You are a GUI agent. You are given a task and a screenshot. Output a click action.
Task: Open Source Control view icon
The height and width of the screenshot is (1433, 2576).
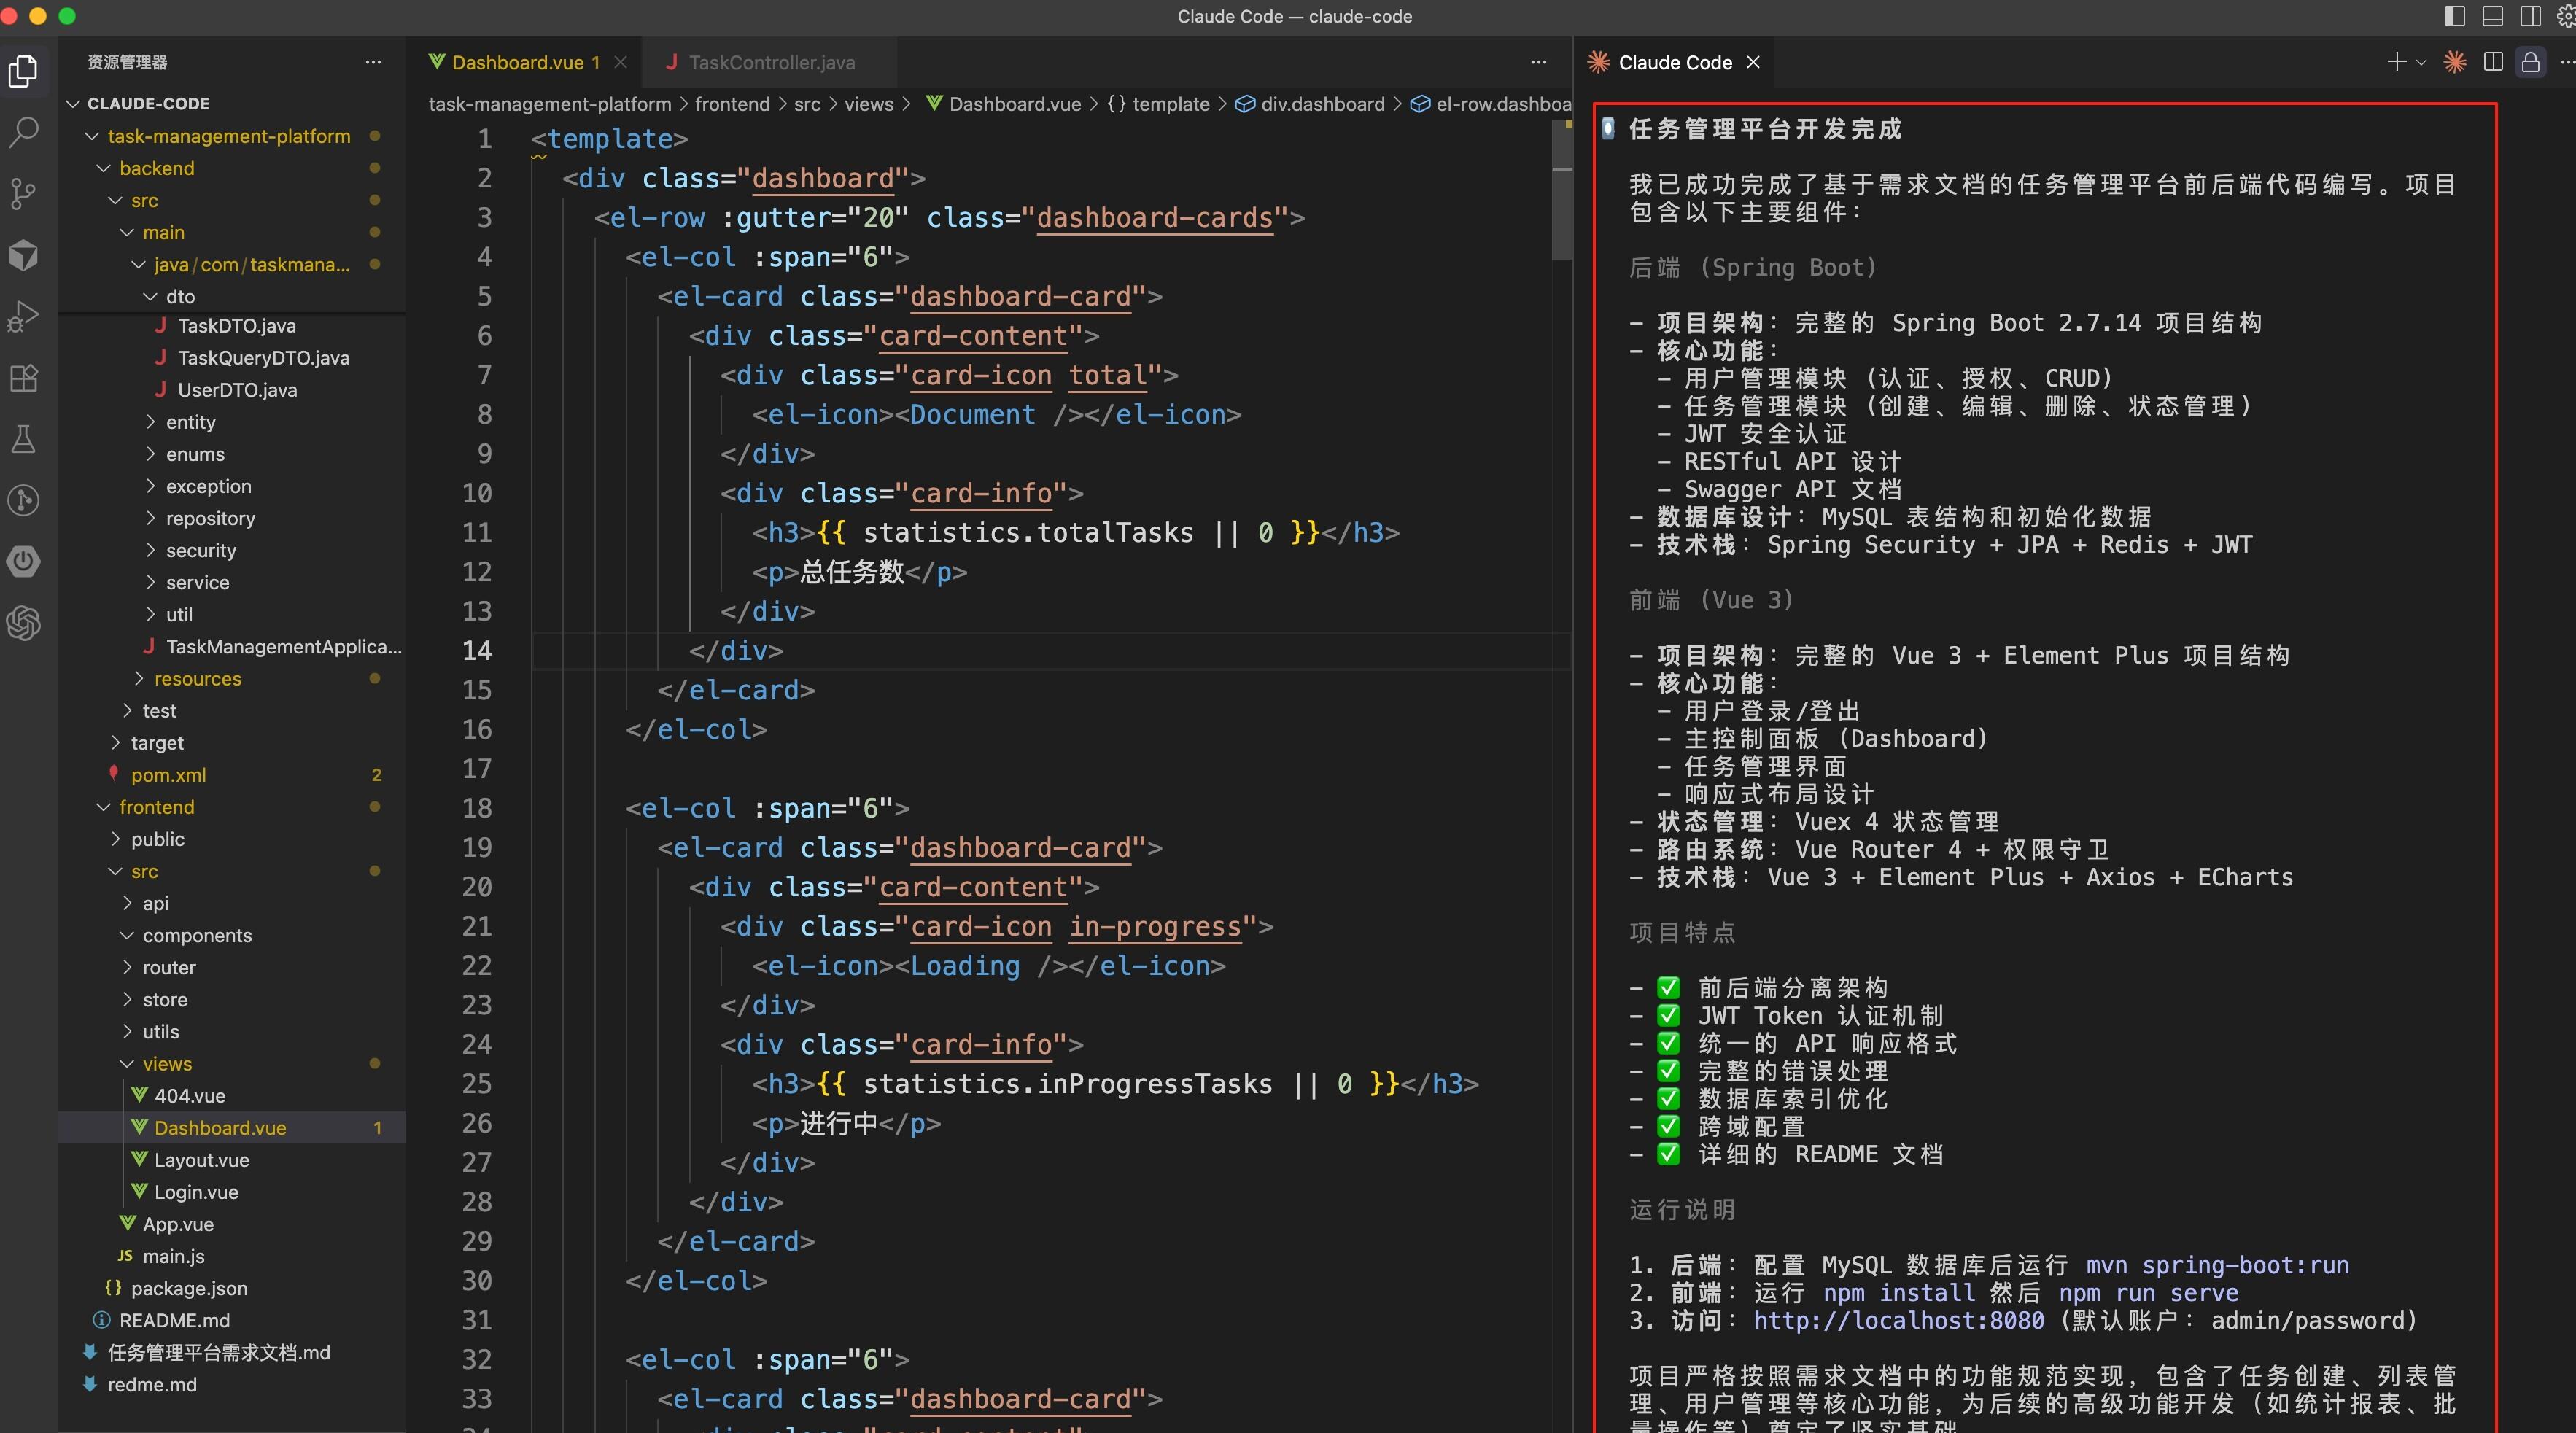coord(24,193)
